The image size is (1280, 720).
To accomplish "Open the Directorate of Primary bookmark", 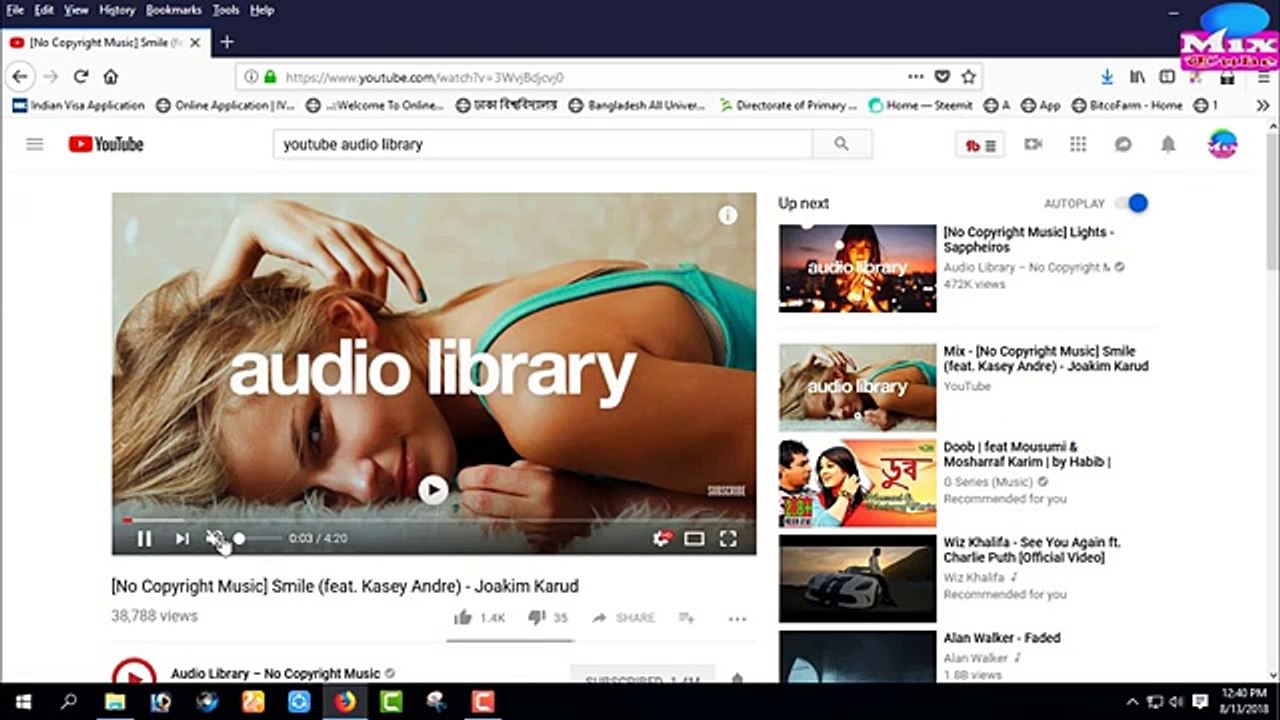I will 788,105.
